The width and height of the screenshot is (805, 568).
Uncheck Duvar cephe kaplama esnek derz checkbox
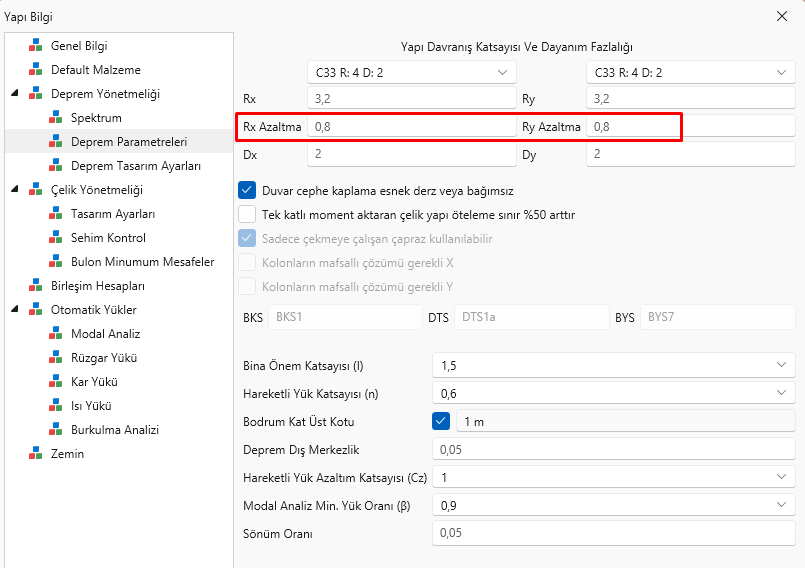[x=247, y=190]
